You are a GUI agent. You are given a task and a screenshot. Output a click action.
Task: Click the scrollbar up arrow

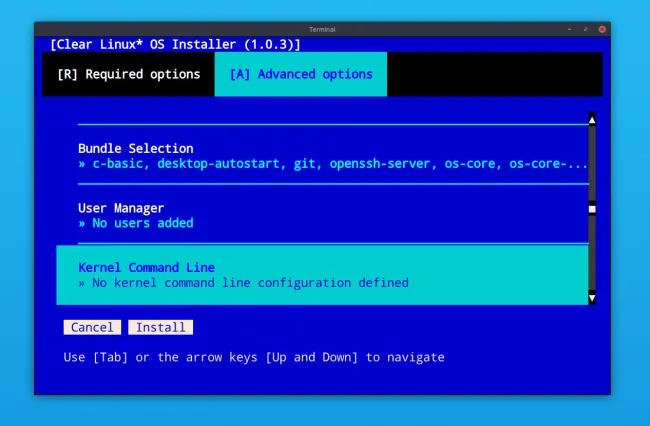pyautogui.click(x=592, y=120)
